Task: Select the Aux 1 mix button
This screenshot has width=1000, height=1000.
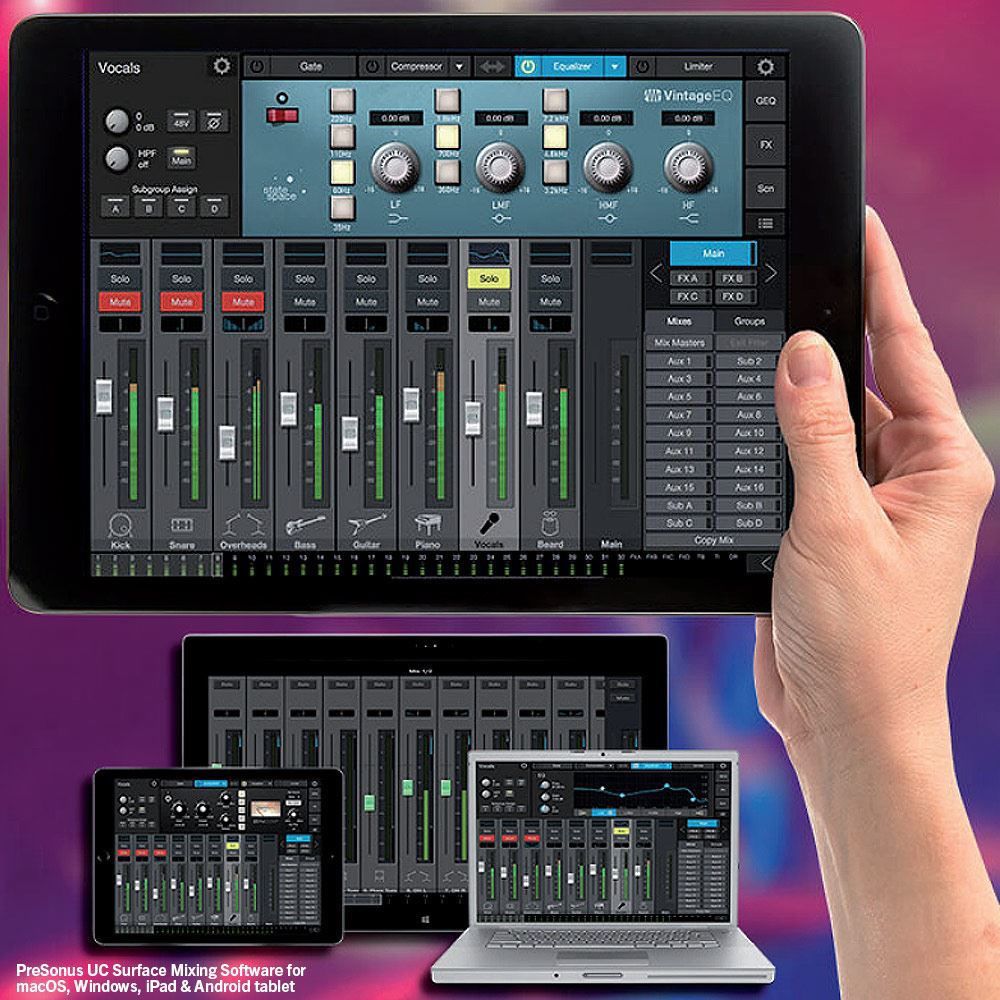Action: tap(679, 360)
